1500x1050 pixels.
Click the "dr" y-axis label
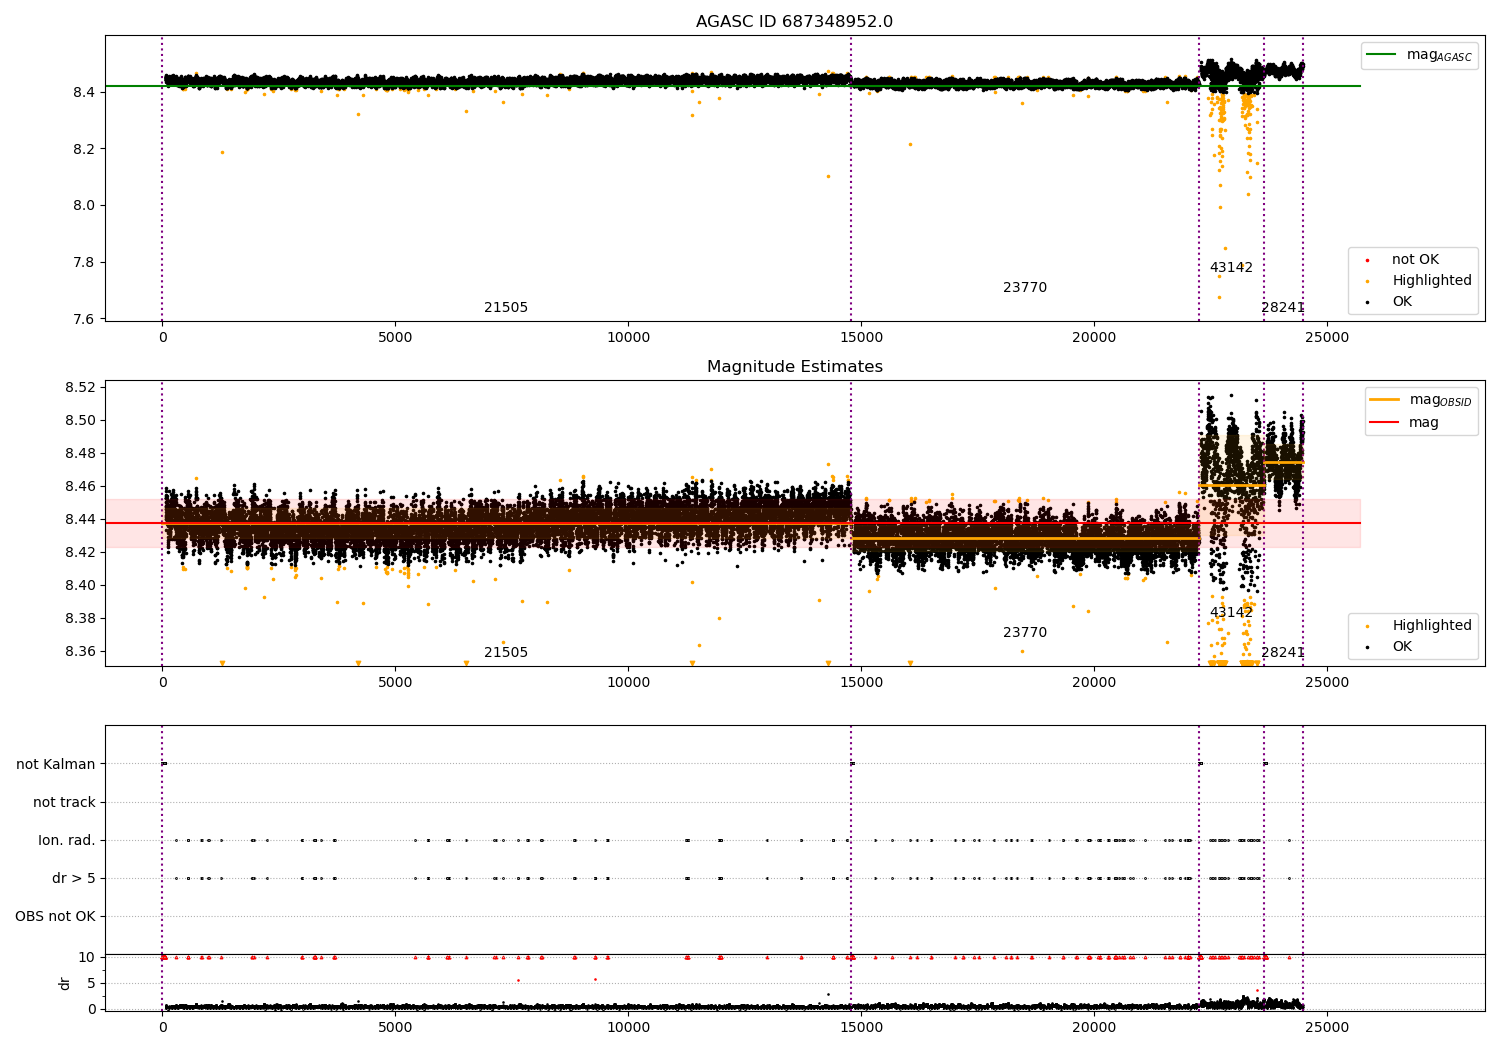[65, 983]
